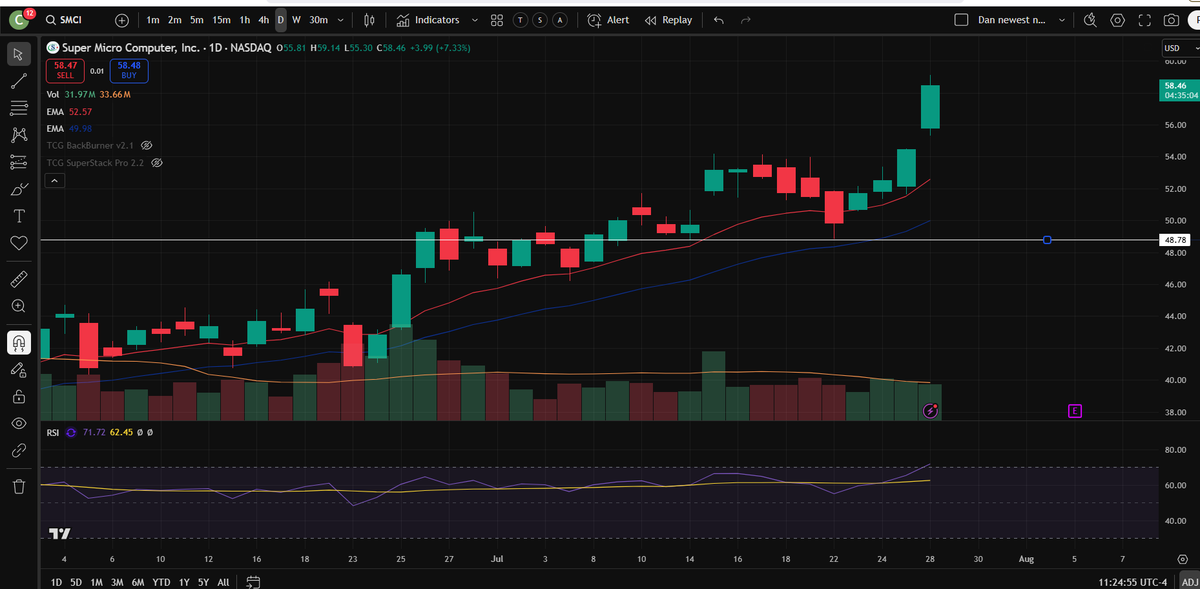Select the ruler measure tool
This screenshot has height=589, width=1200.
coord(17,278)
